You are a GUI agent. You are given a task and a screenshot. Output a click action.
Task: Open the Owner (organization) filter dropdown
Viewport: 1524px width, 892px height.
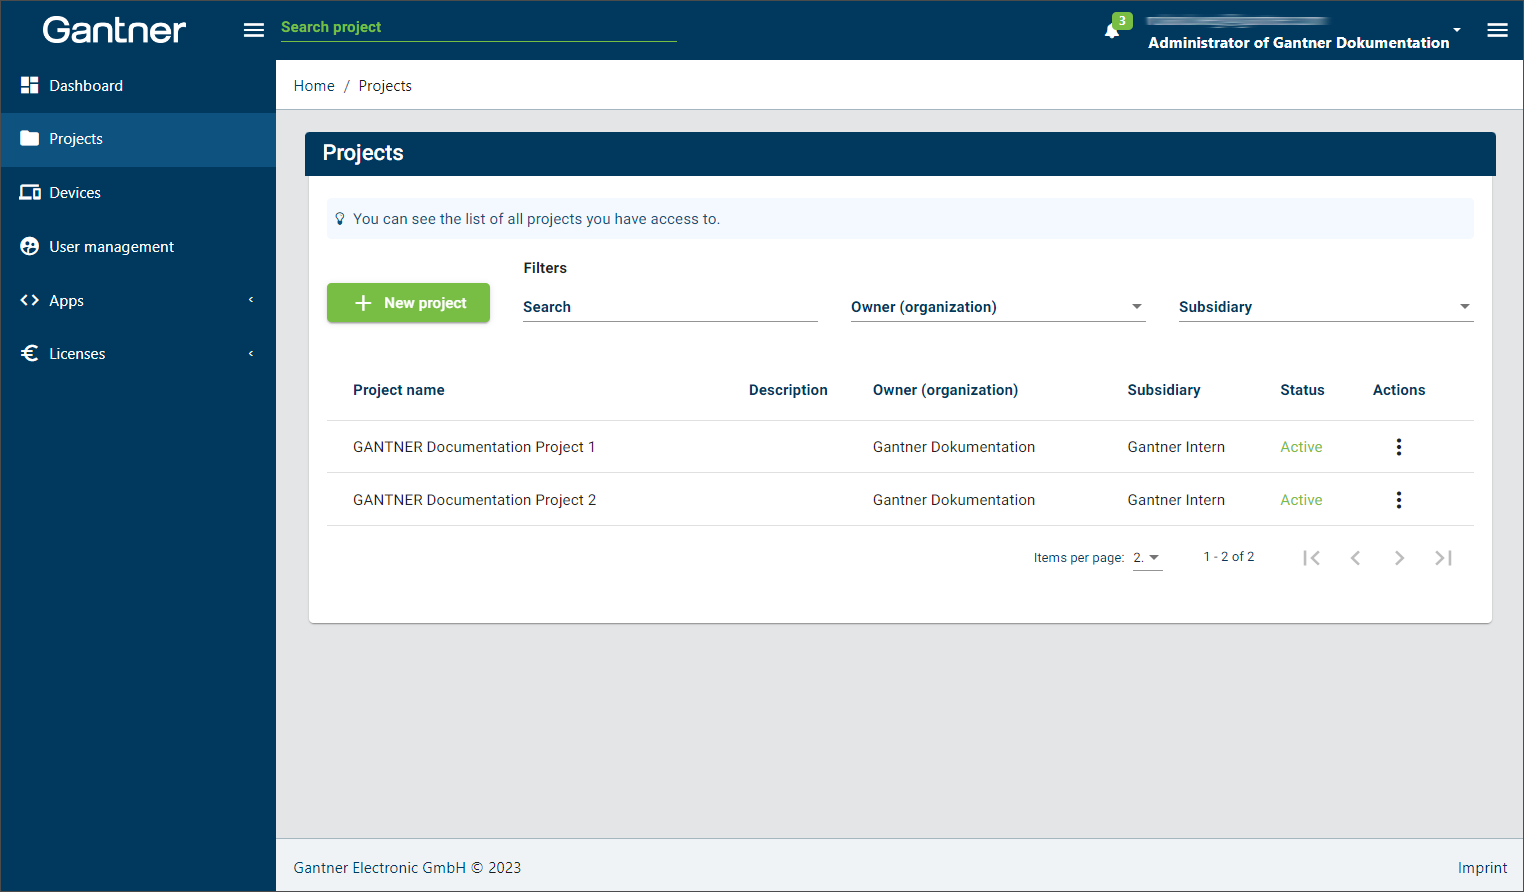click(x=997, y=307)
